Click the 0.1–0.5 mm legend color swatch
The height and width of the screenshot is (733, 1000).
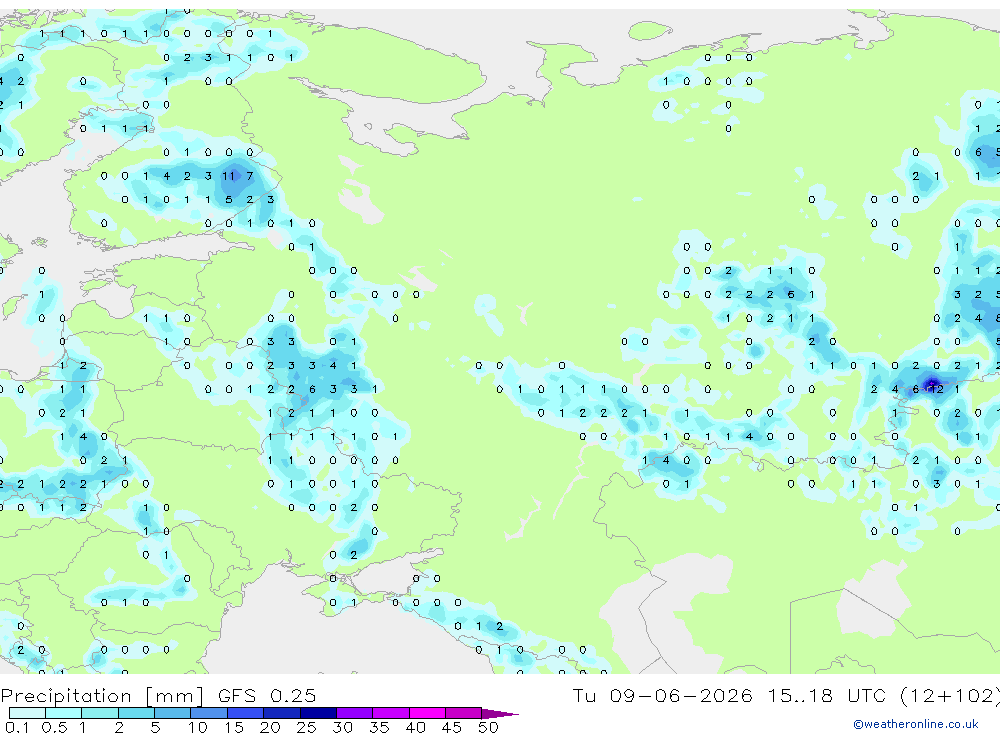27,713
